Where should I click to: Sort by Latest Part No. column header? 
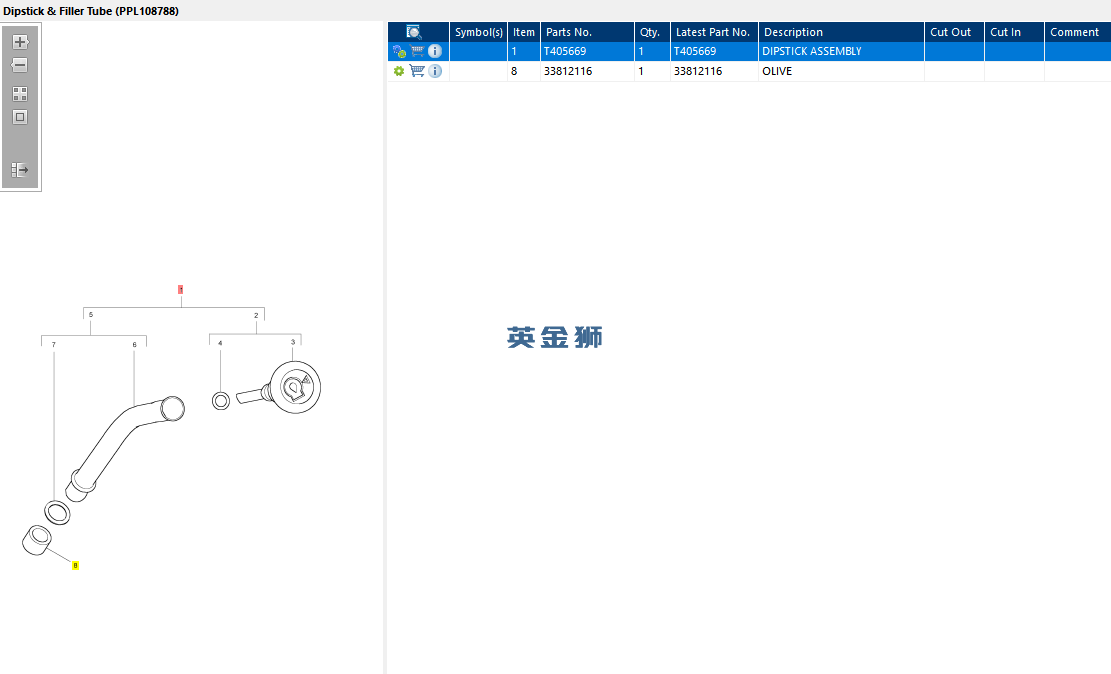click(x=714, y=32)
